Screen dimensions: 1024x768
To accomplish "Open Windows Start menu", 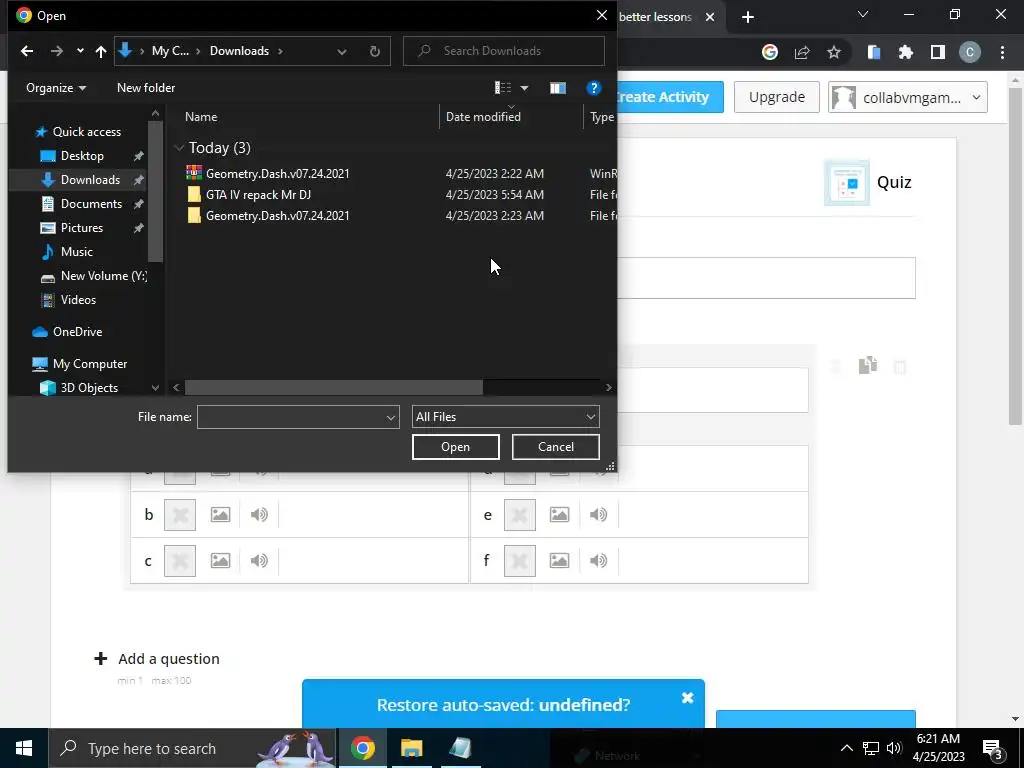I will (24, 748).
